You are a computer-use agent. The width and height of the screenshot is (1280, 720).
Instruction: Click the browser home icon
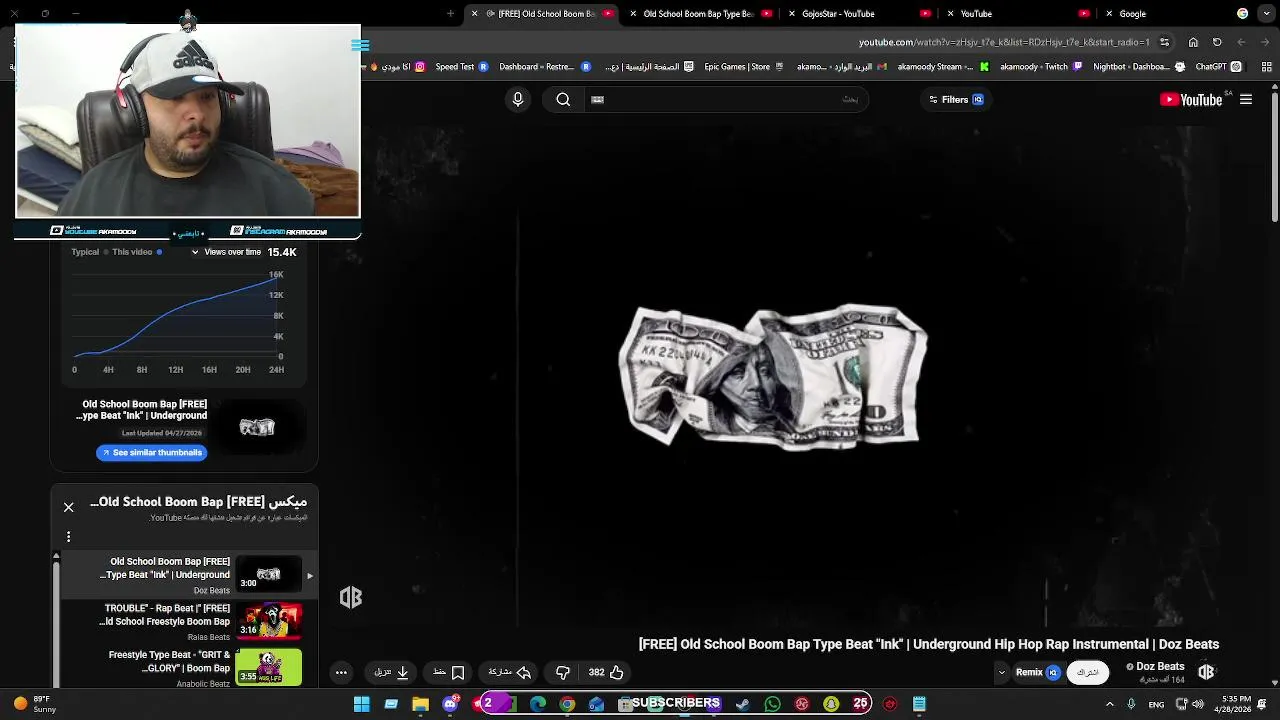[1193, 42]
